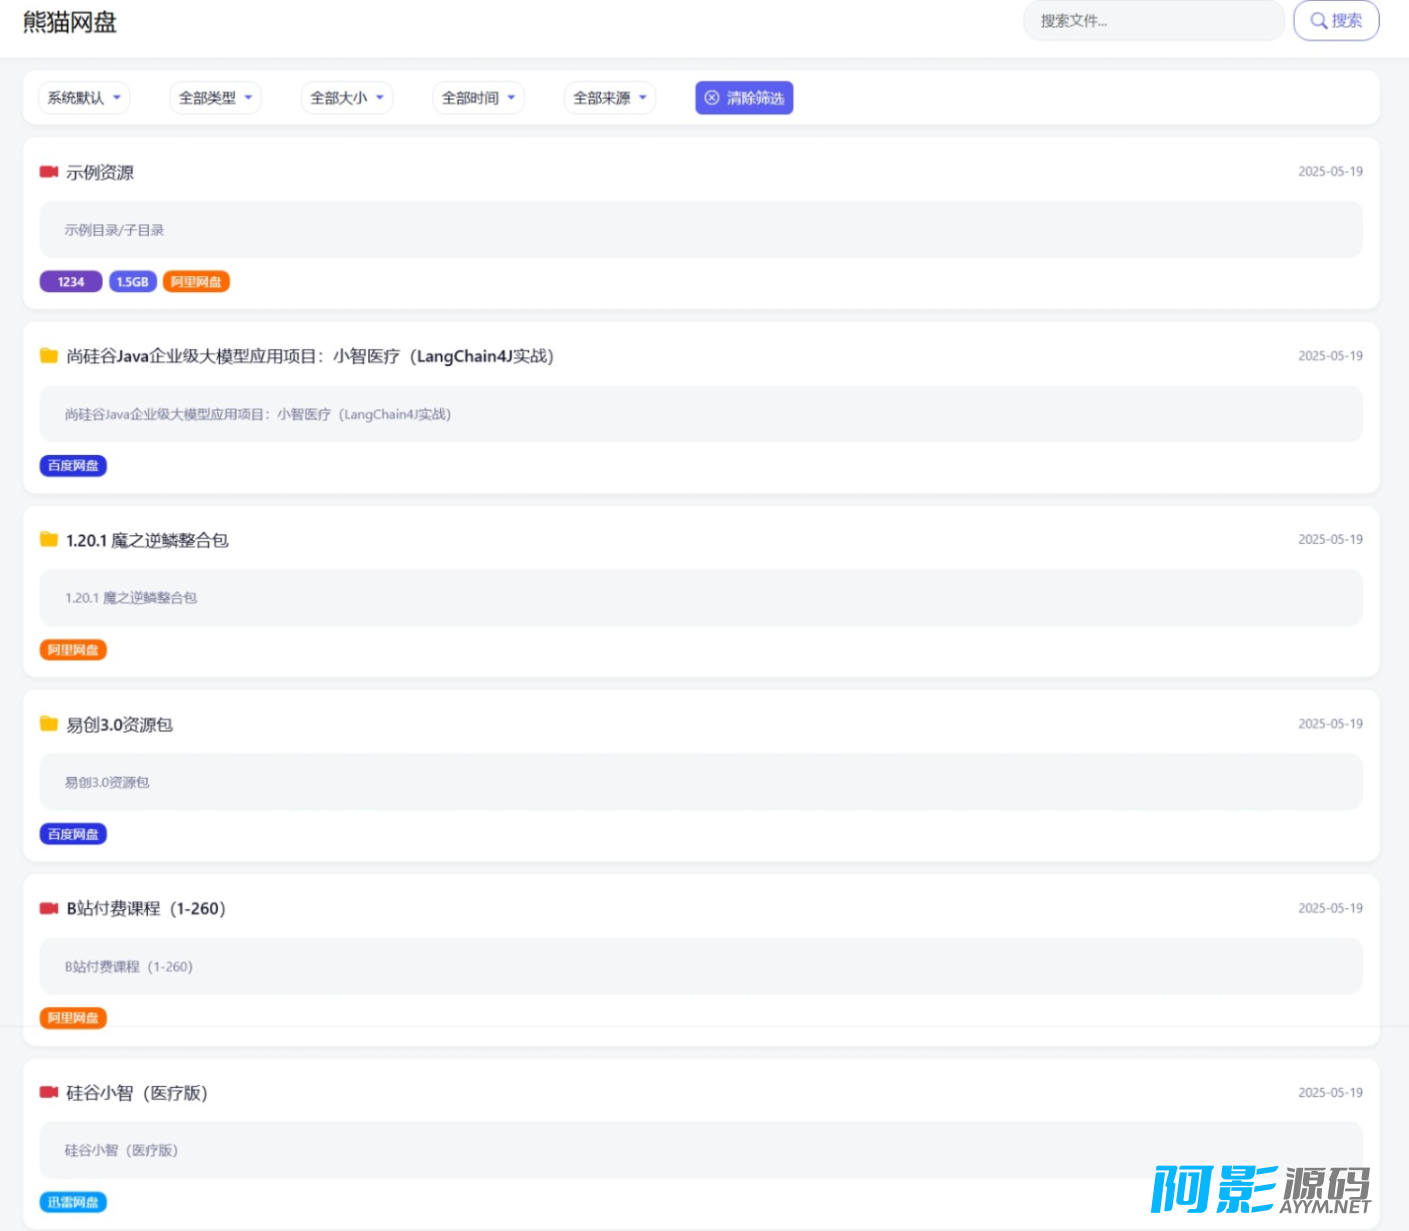
Task: Click the folder icon beside 1.20.1 魔之逆鳞整合包
Action: (48, 540)
